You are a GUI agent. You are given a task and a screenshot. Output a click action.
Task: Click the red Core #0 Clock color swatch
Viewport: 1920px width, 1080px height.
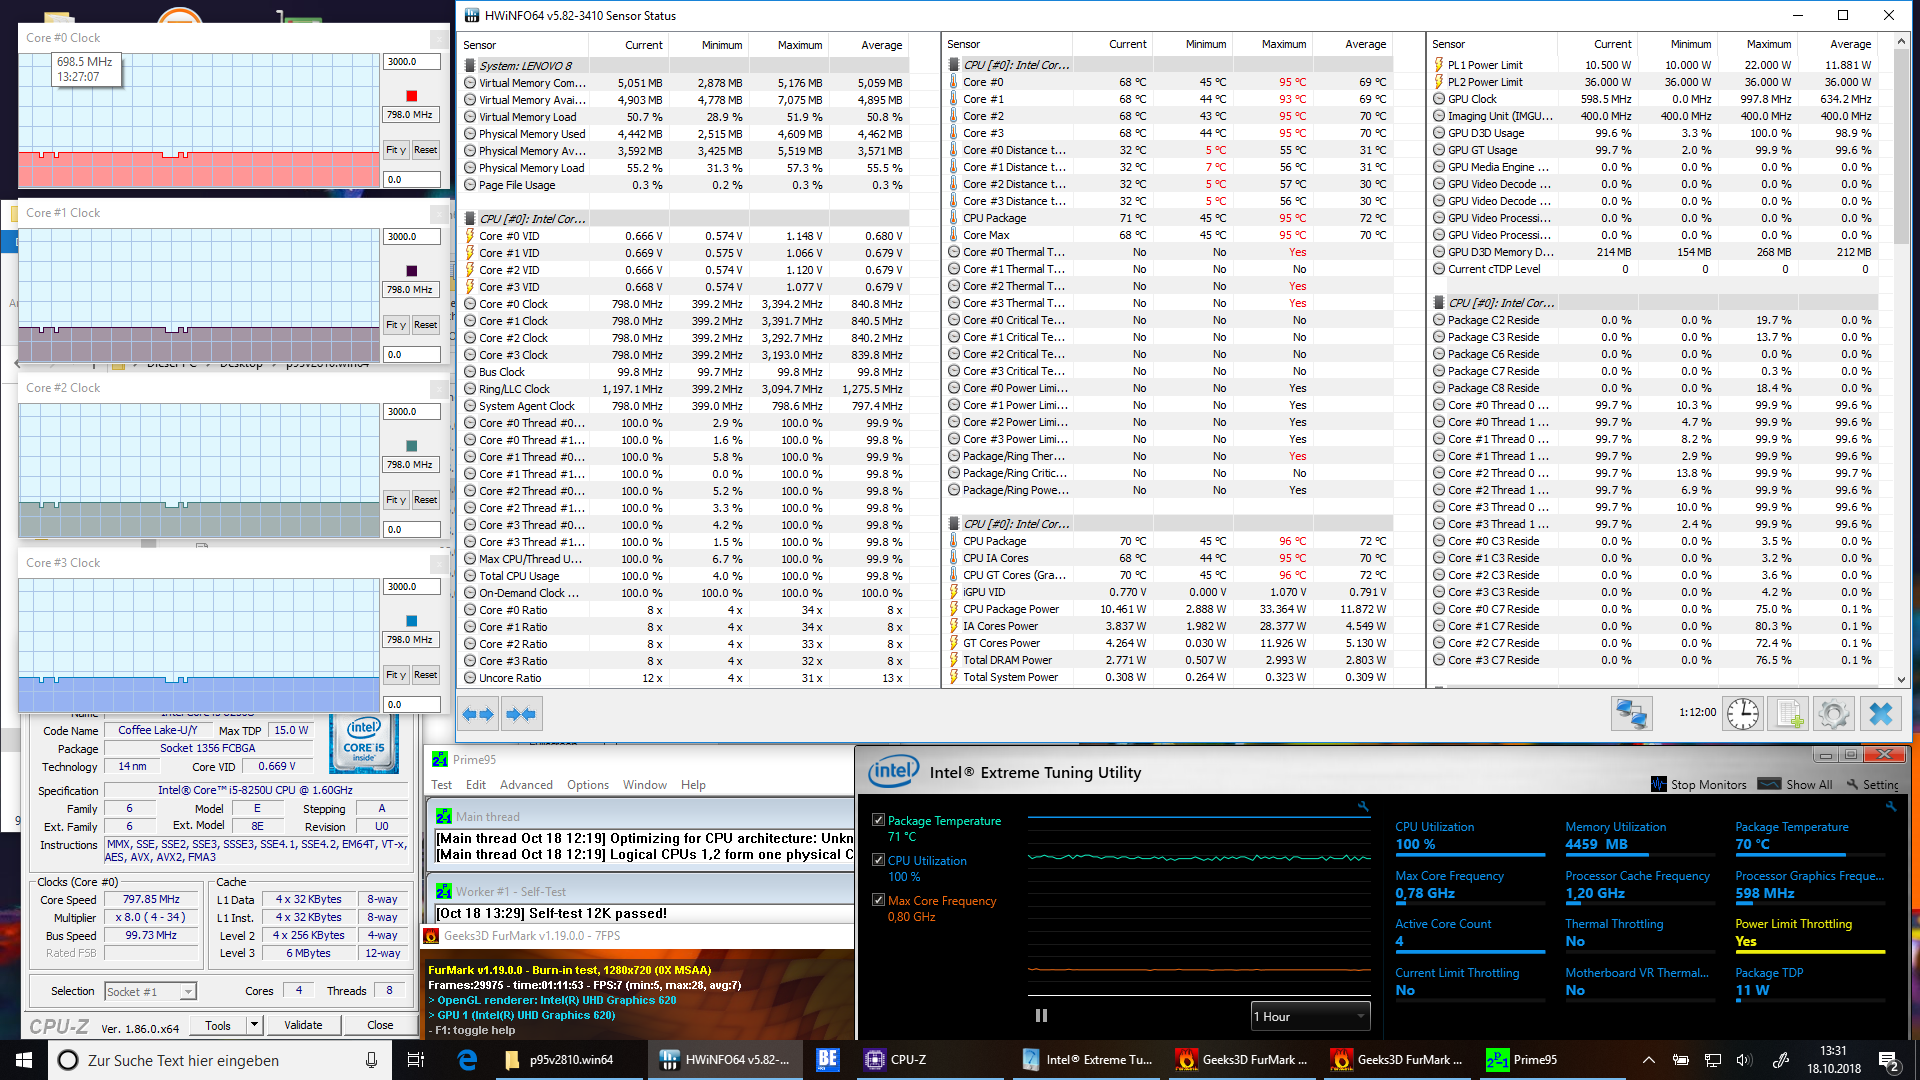(411, 96)
